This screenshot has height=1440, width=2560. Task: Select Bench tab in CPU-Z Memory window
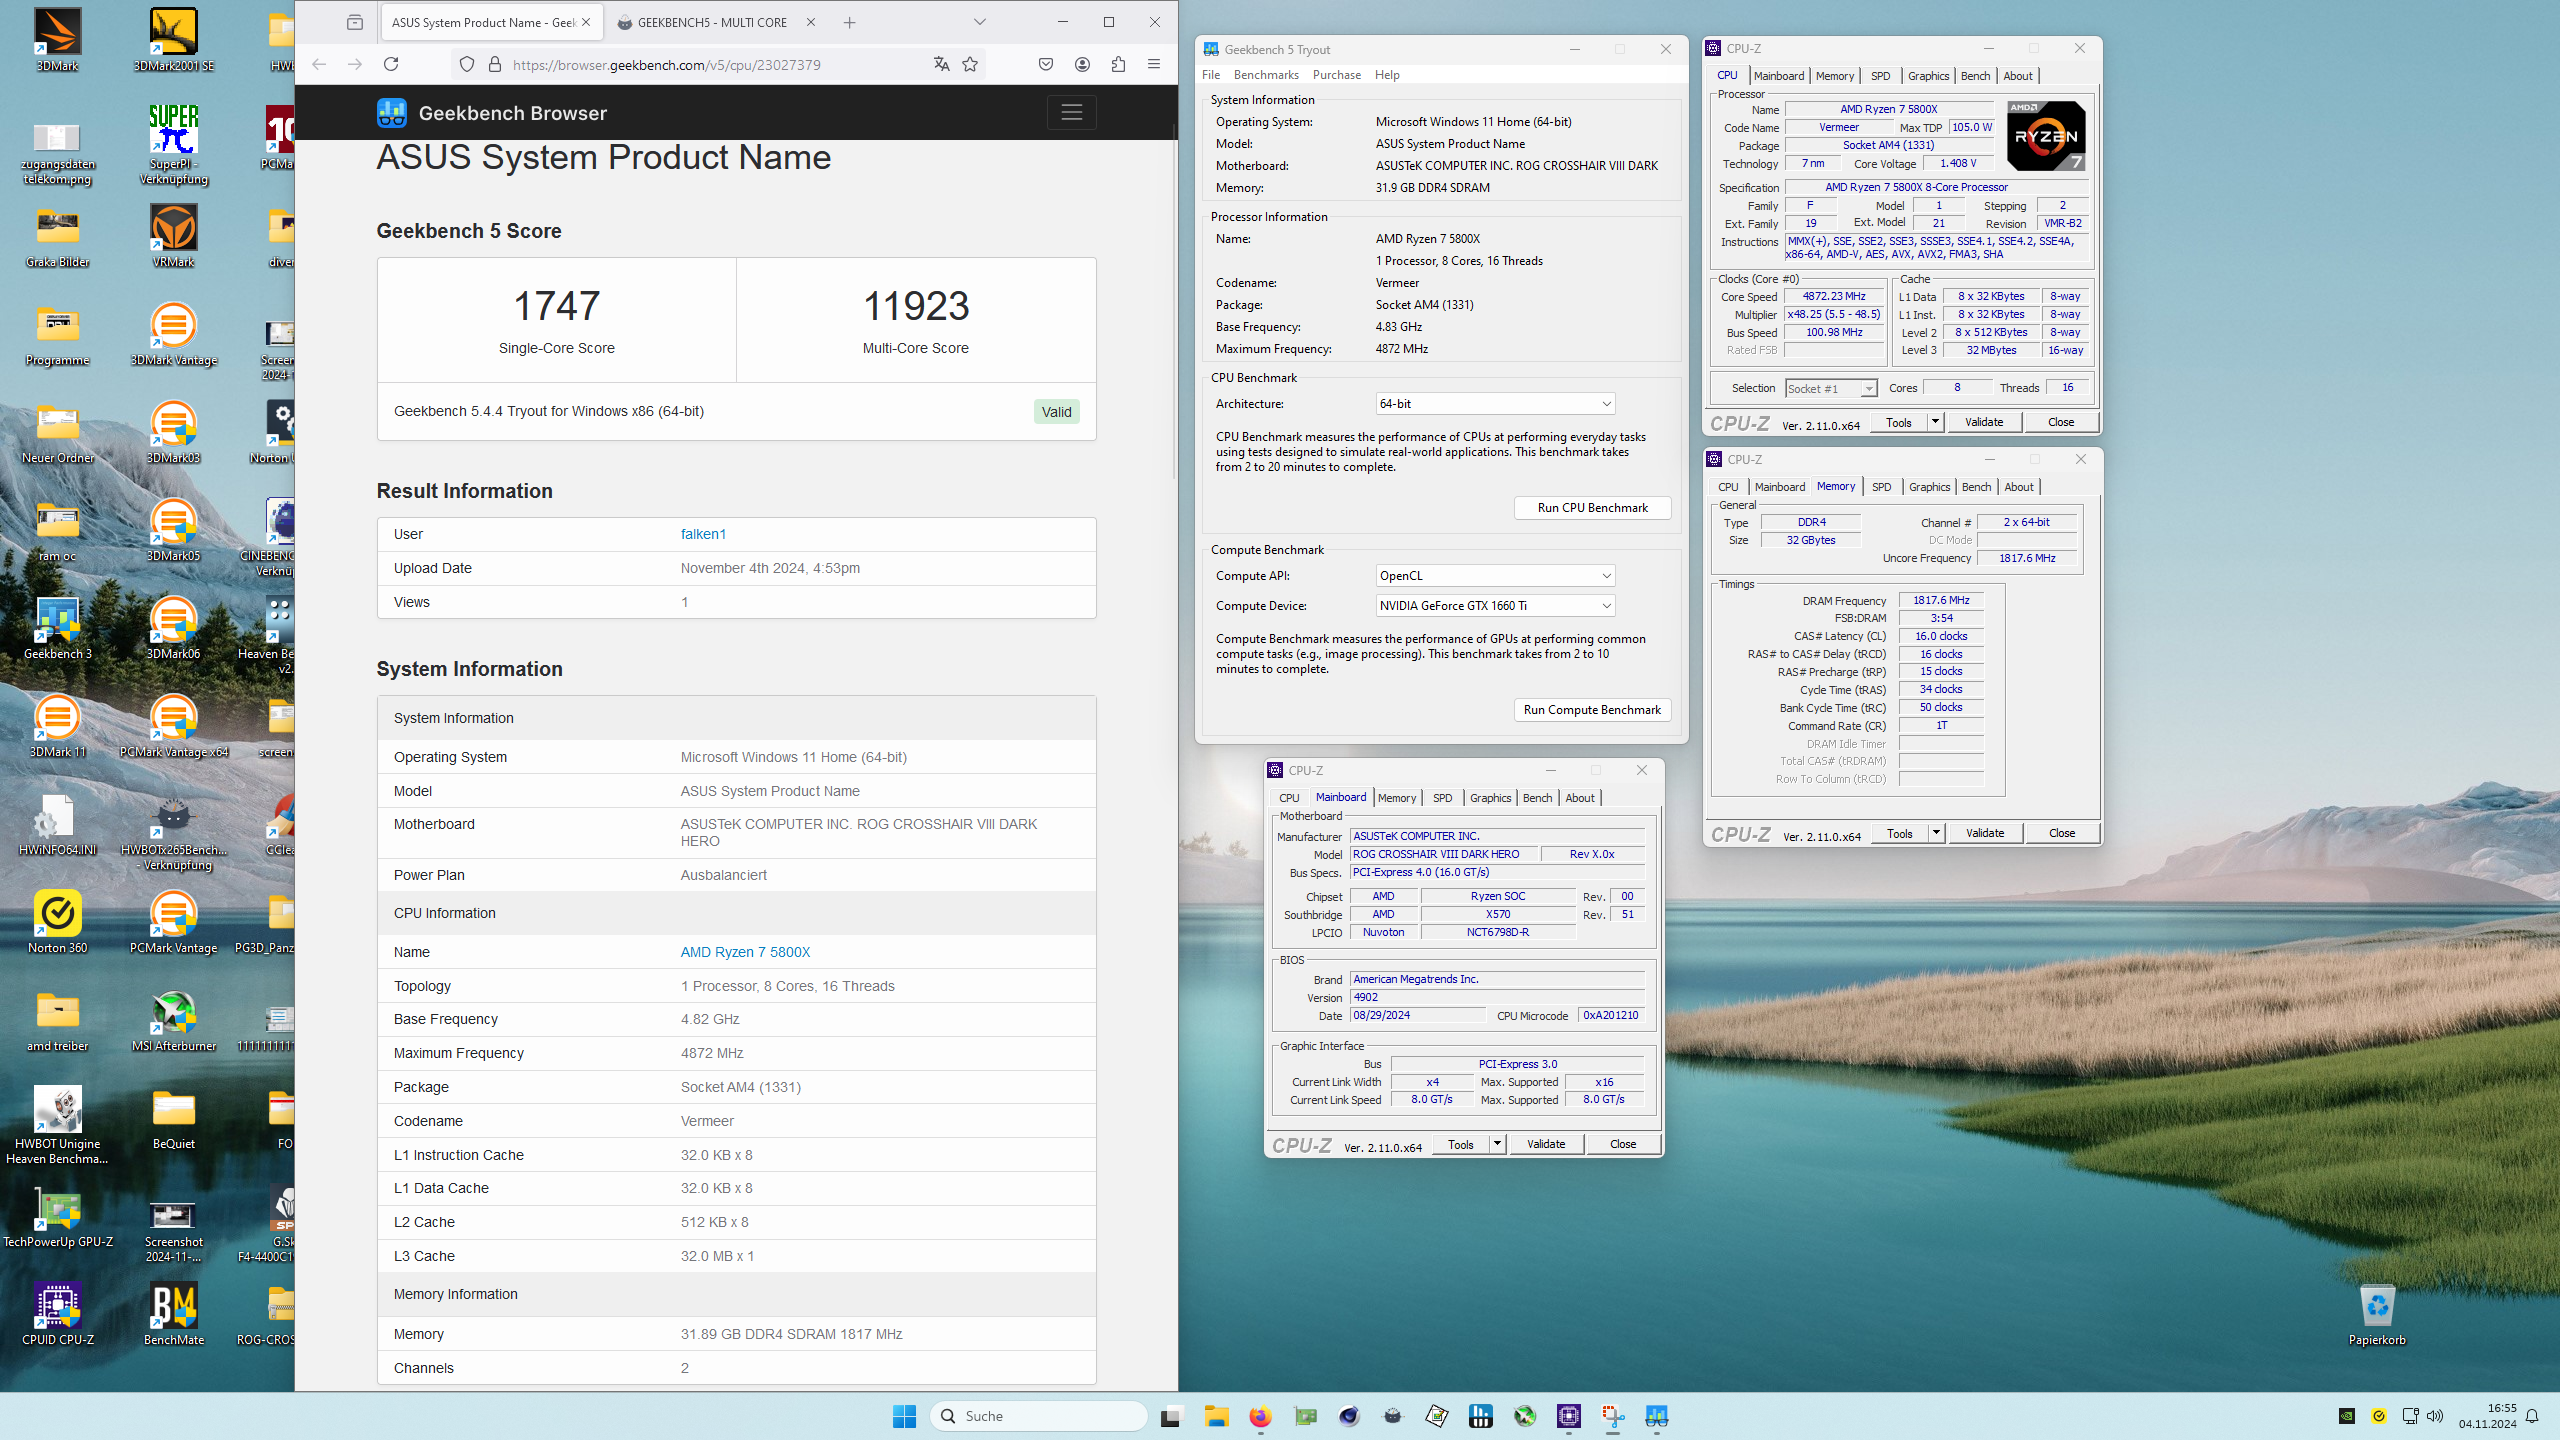[1976, 486]
